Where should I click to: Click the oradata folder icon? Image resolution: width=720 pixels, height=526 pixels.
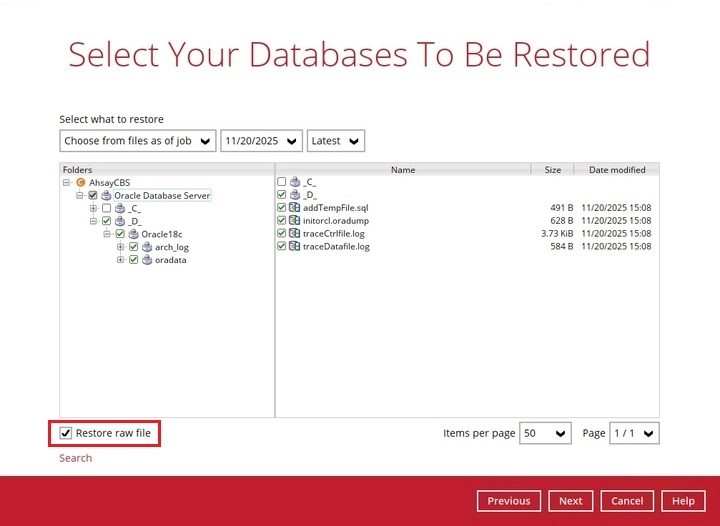[147, 260]
